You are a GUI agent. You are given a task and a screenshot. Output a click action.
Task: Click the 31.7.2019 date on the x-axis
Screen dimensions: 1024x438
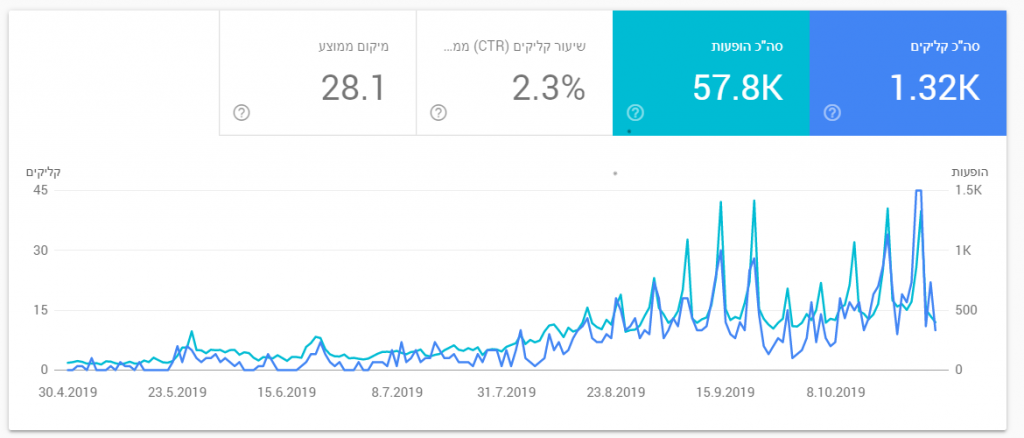(x=505, y=392)
